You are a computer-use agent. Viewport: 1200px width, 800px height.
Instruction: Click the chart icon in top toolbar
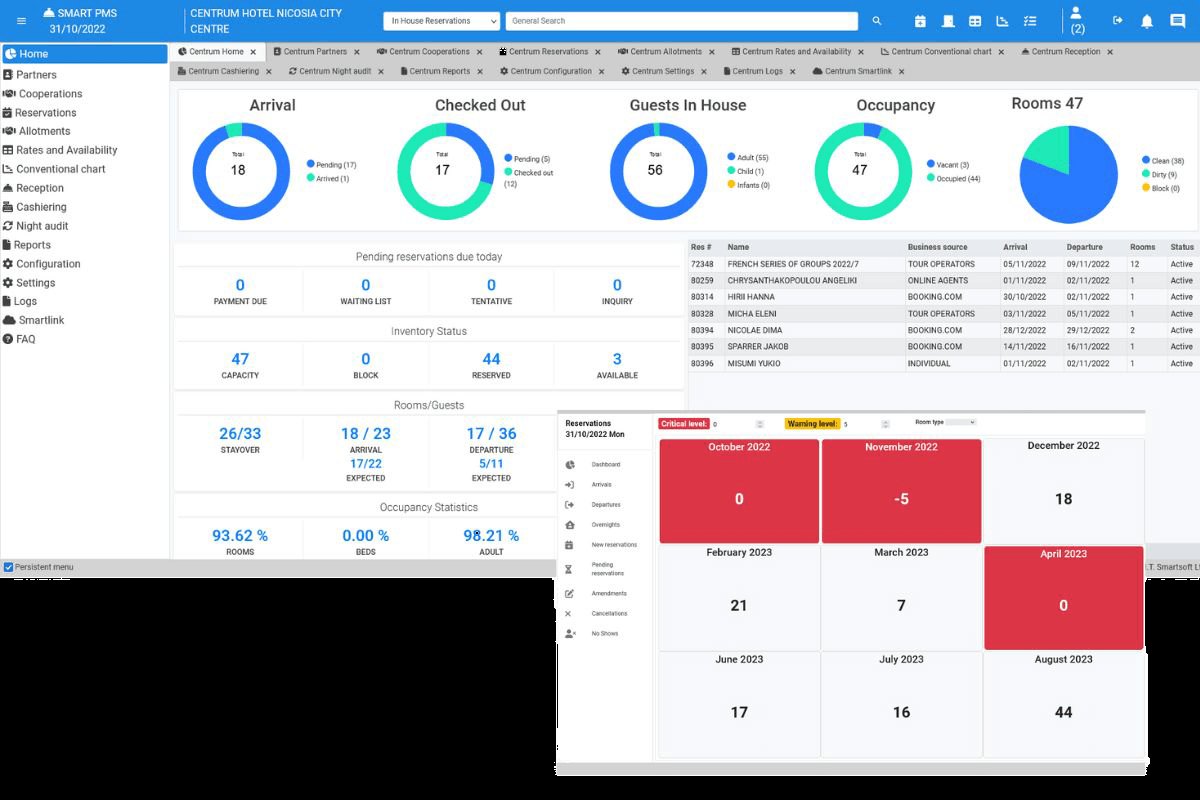(x=1003, y=21)
